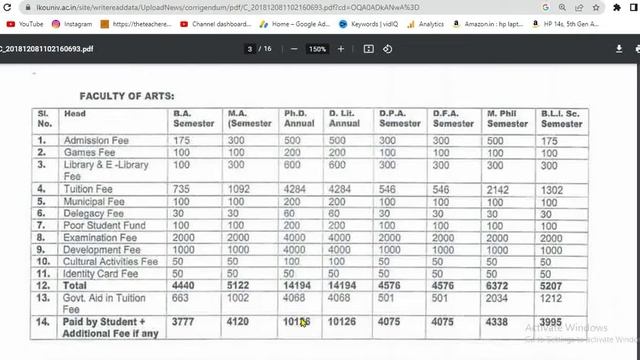Screen dimensions: 640x360
Task: Bookmark this page with the star icon
Action: point(596,7)
